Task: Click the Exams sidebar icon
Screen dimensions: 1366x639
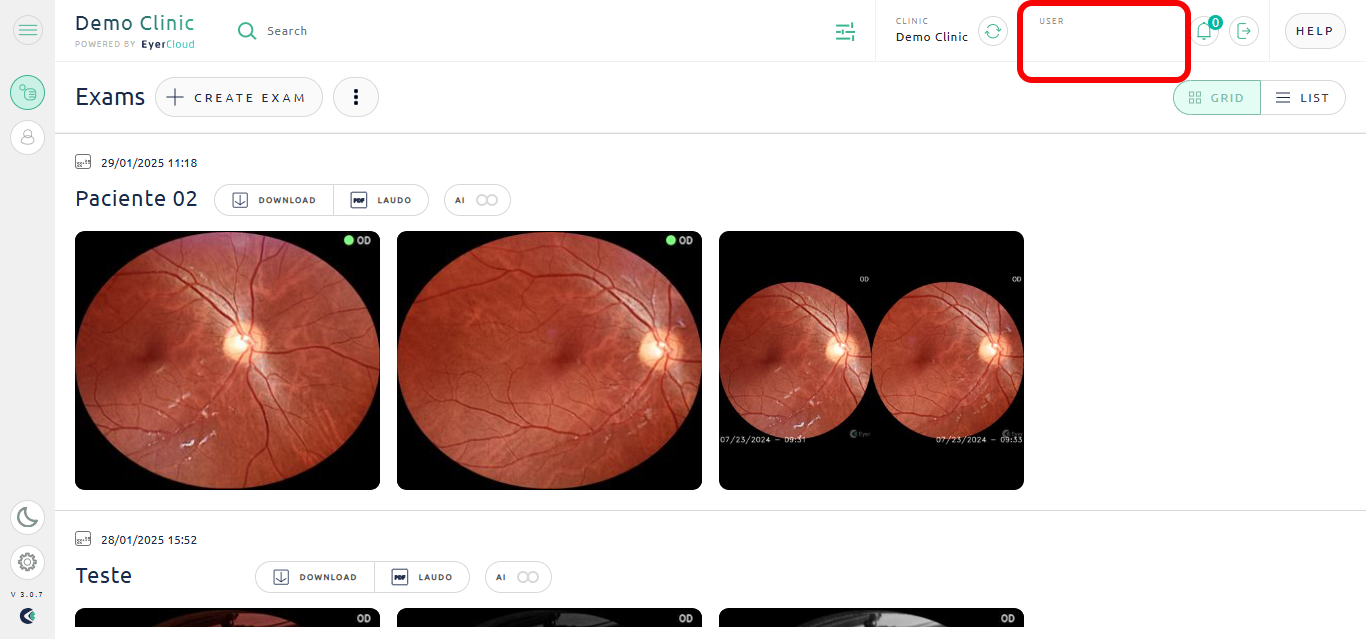Action: tap(28, 93)
